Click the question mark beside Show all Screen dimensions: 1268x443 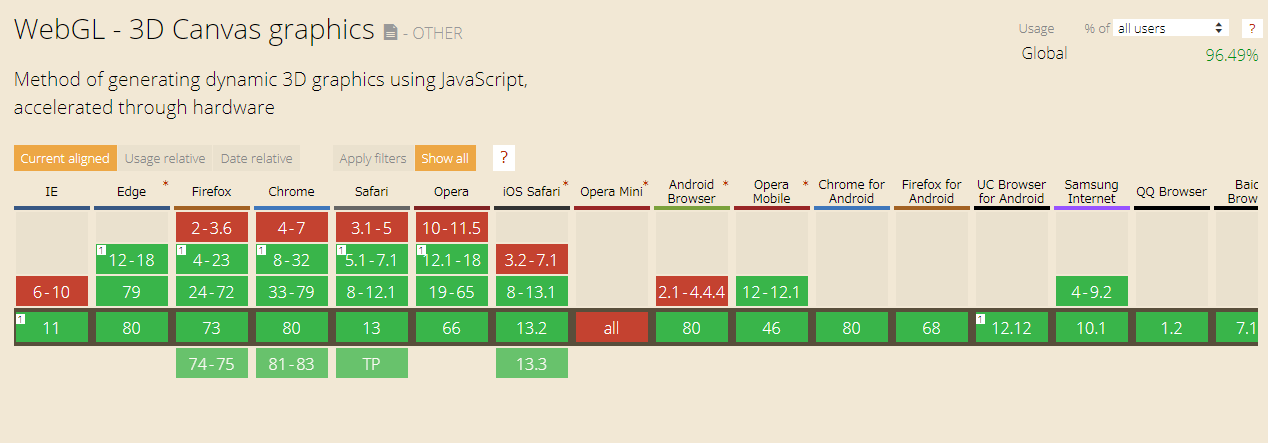[x=504, y=158]
